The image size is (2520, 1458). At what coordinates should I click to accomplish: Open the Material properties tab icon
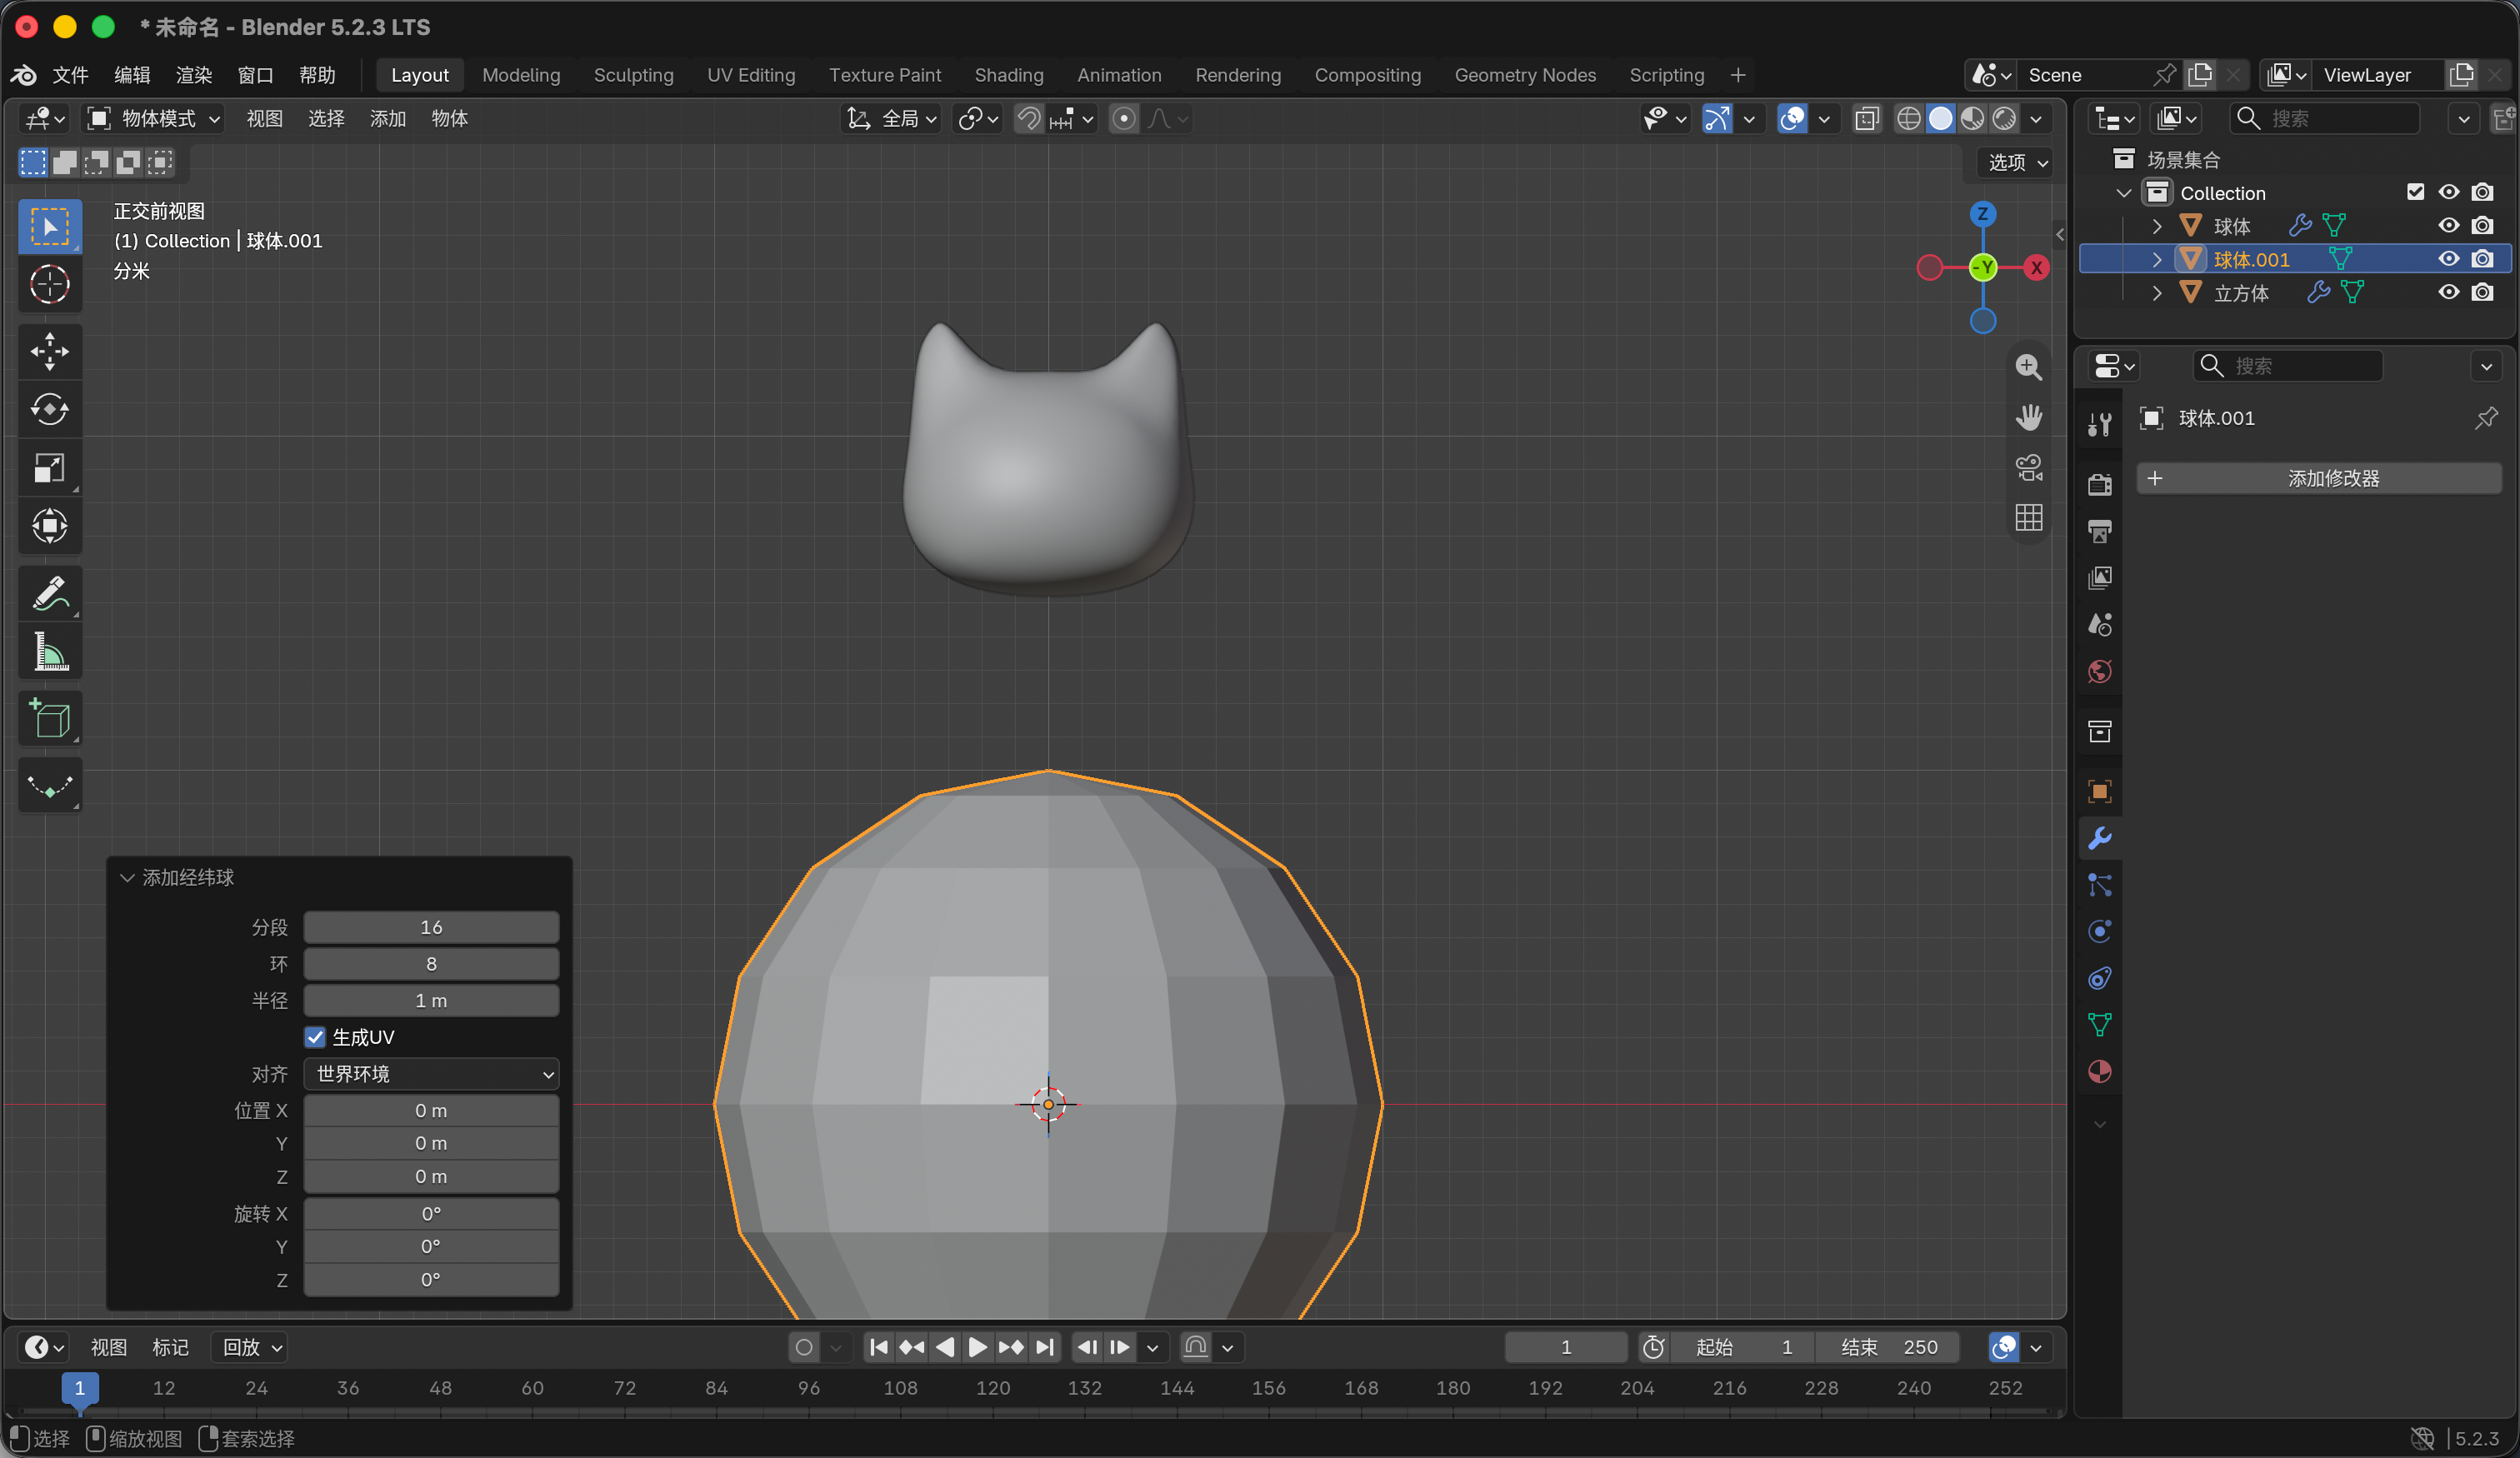coord(2099,1071)
